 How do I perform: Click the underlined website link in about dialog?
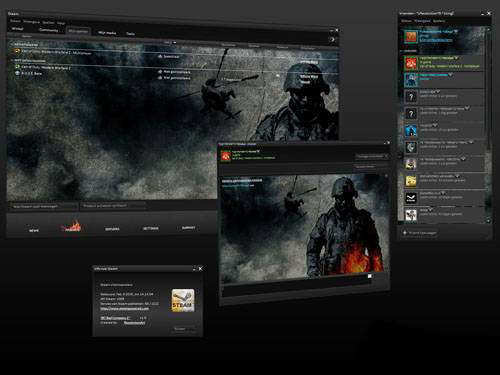coord(125,309)
